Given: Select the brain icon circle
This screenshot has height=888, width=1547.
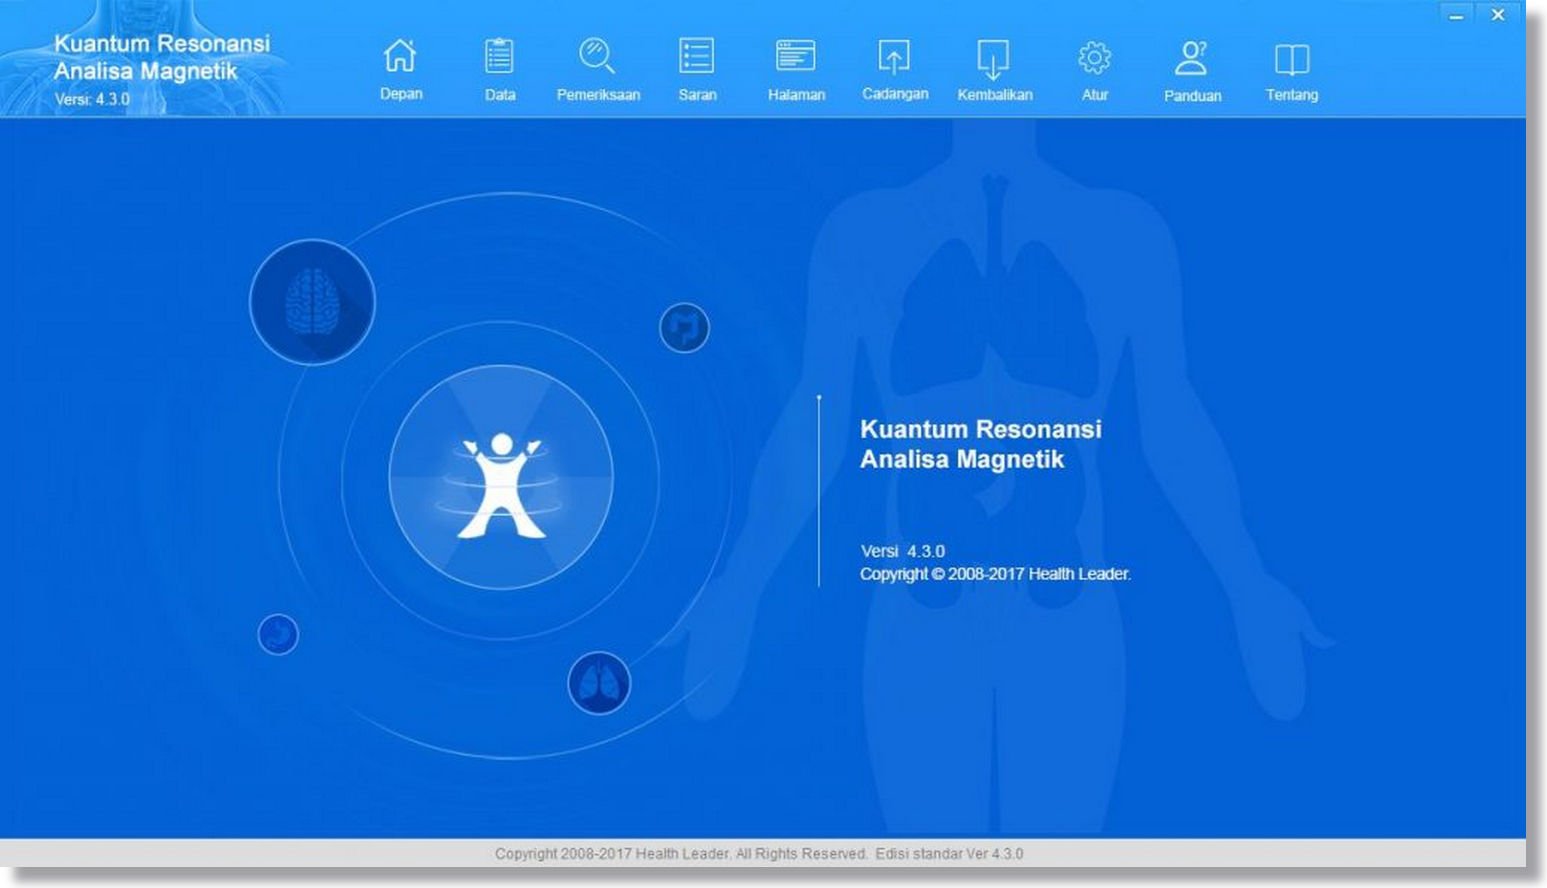Looking at the screenshot, I should [x=312, y=302].
